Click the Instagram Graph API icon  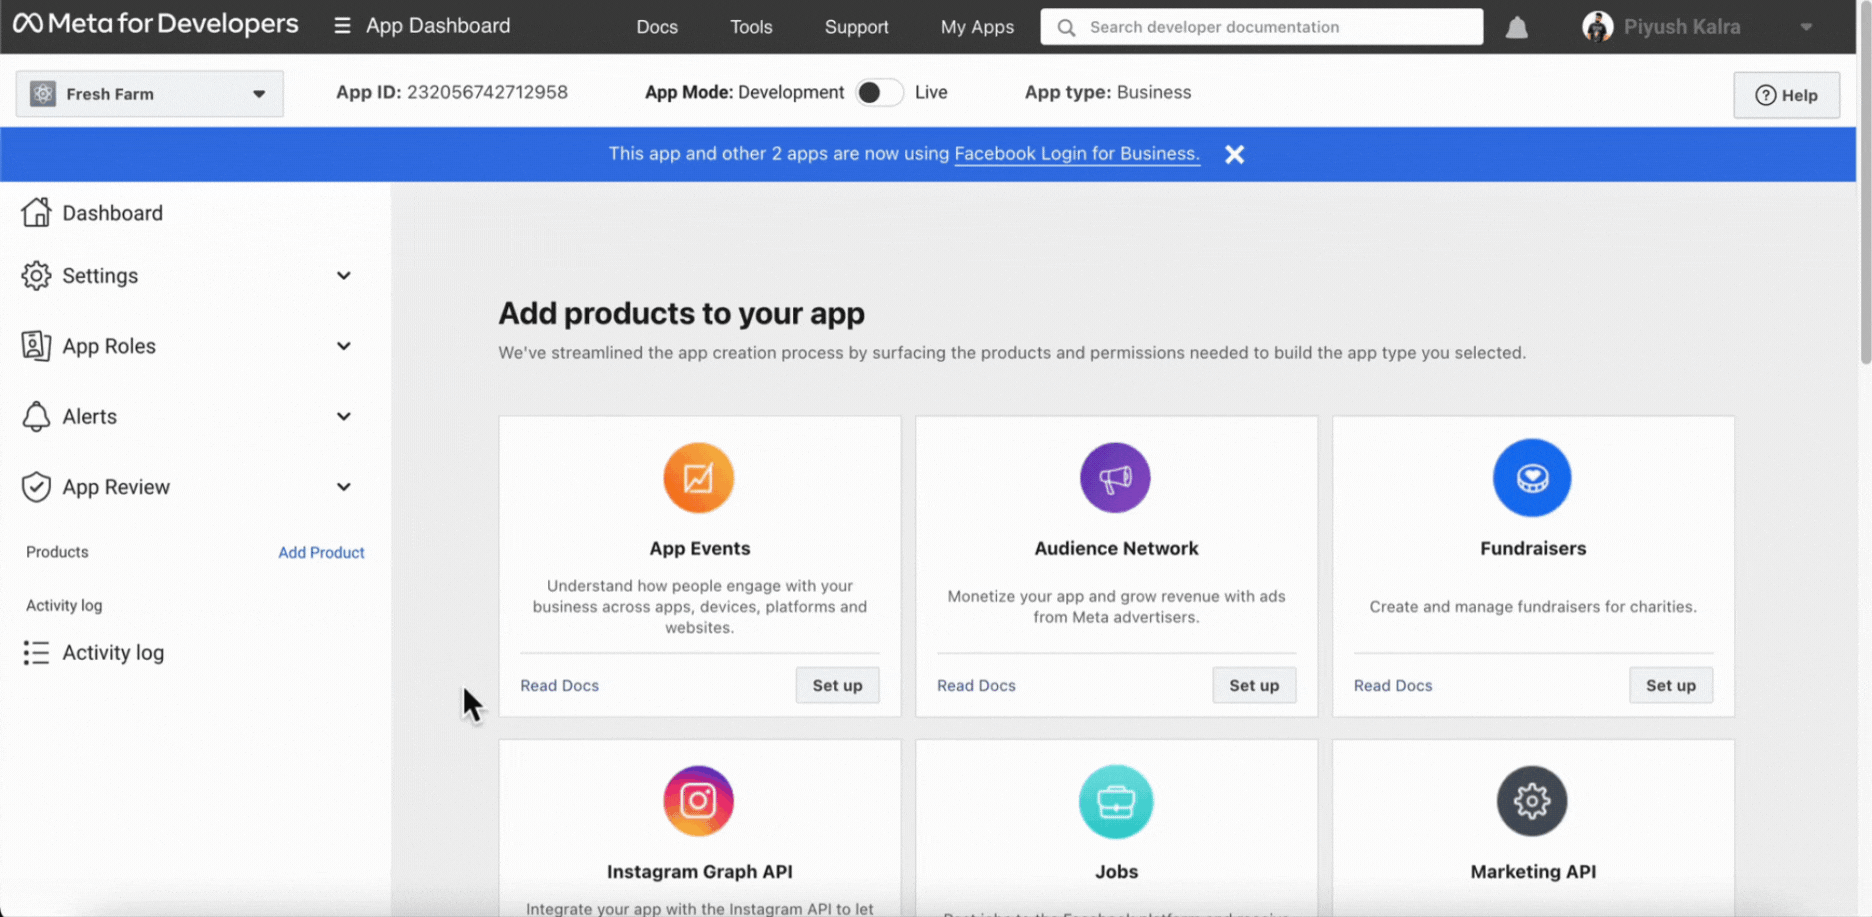[x=698, y=801]
